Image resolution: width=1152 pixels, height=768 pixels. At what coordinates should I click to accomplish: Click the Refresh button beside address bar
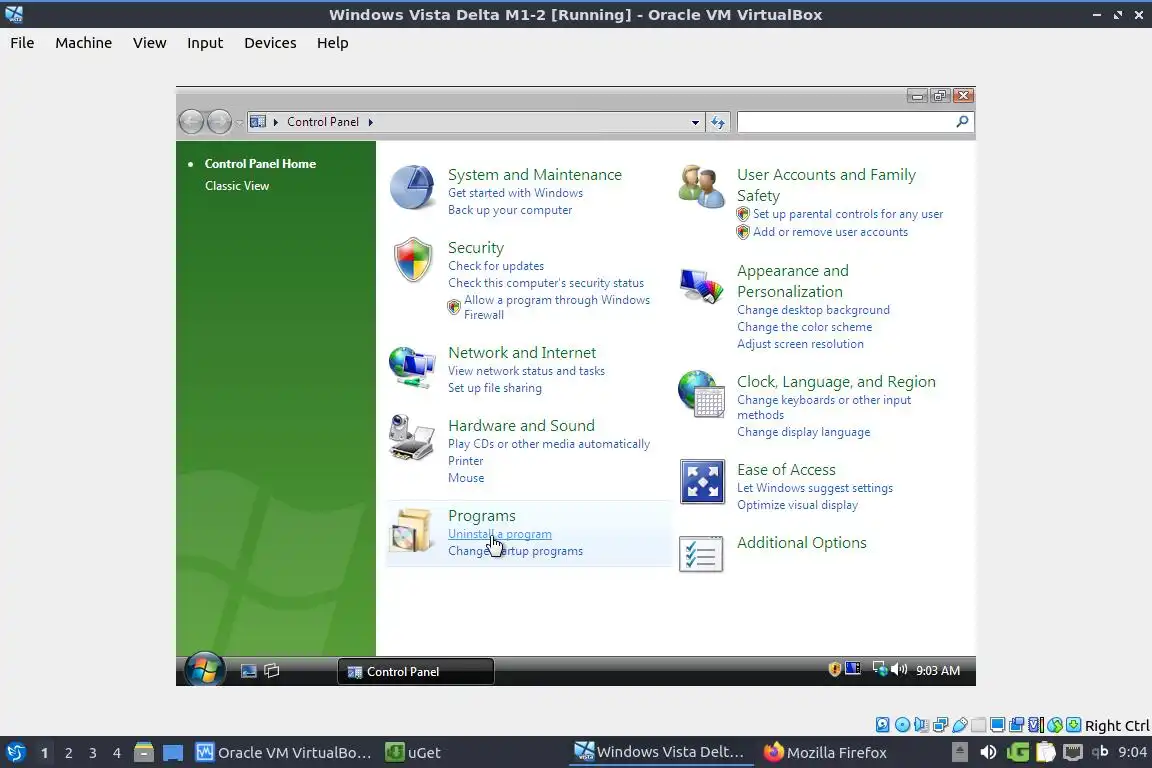(x=718, y=122)
